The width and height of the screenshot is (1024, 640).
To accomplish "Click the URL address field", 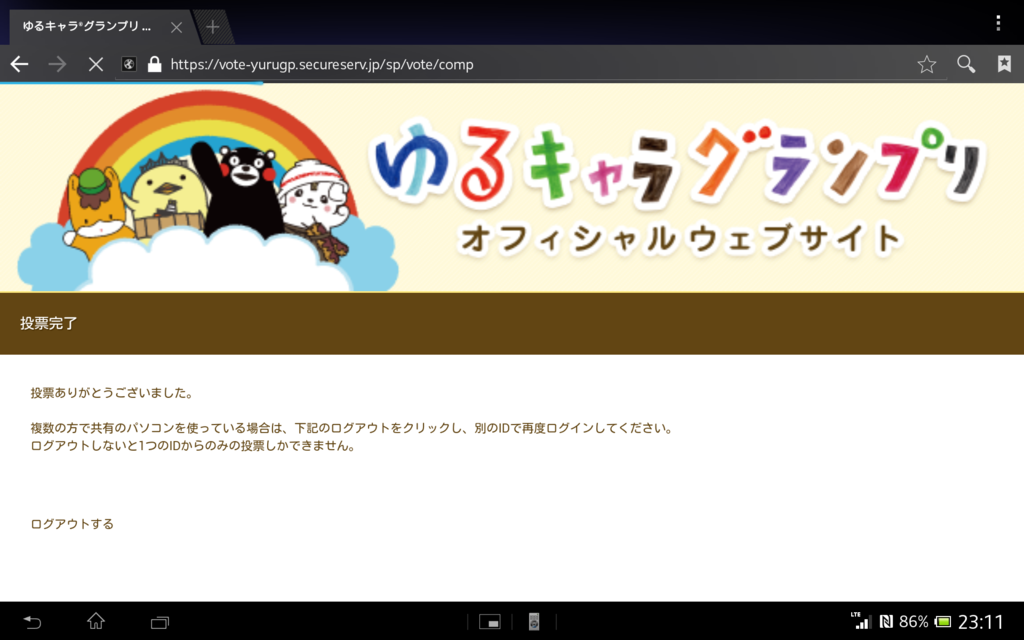I will pyautogui.click(x=532, y=64).
